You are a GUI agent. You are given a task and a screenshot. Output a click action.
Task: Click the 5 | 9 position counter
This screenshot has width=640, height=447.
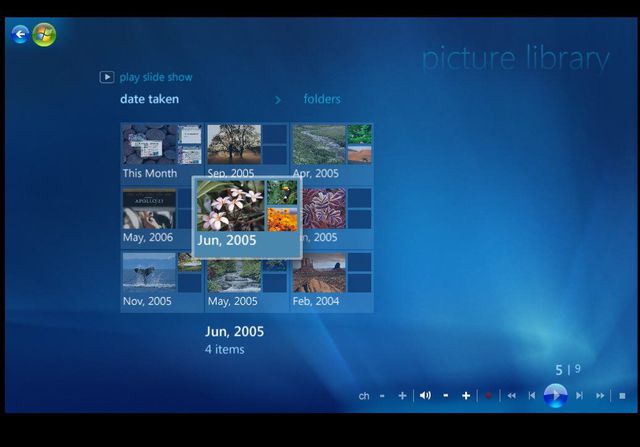tap(568, 370)
